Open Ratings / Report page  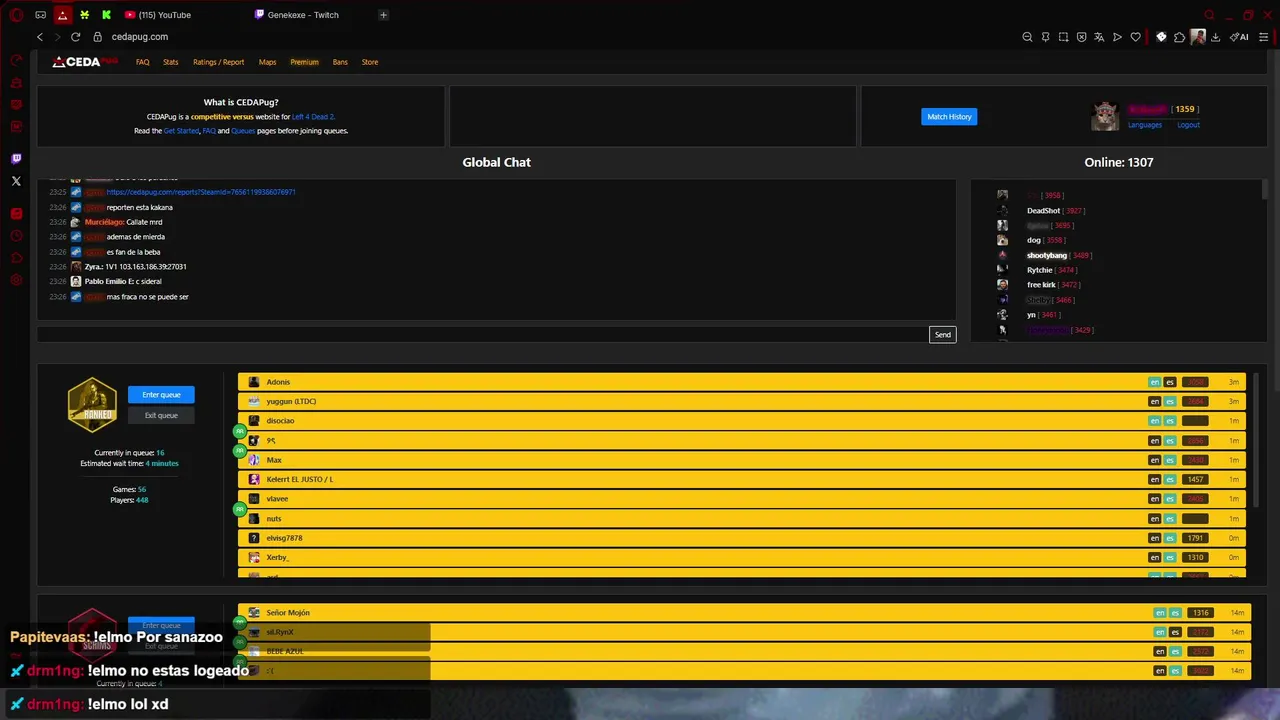tap(218, 62)
